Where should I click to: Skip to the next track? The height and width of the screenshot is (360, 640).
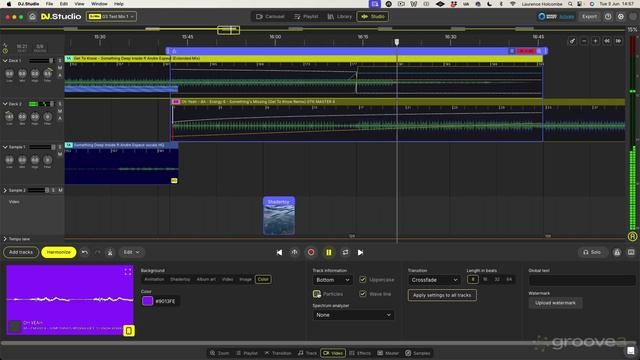pyautogui.click(x=360, y=253)
